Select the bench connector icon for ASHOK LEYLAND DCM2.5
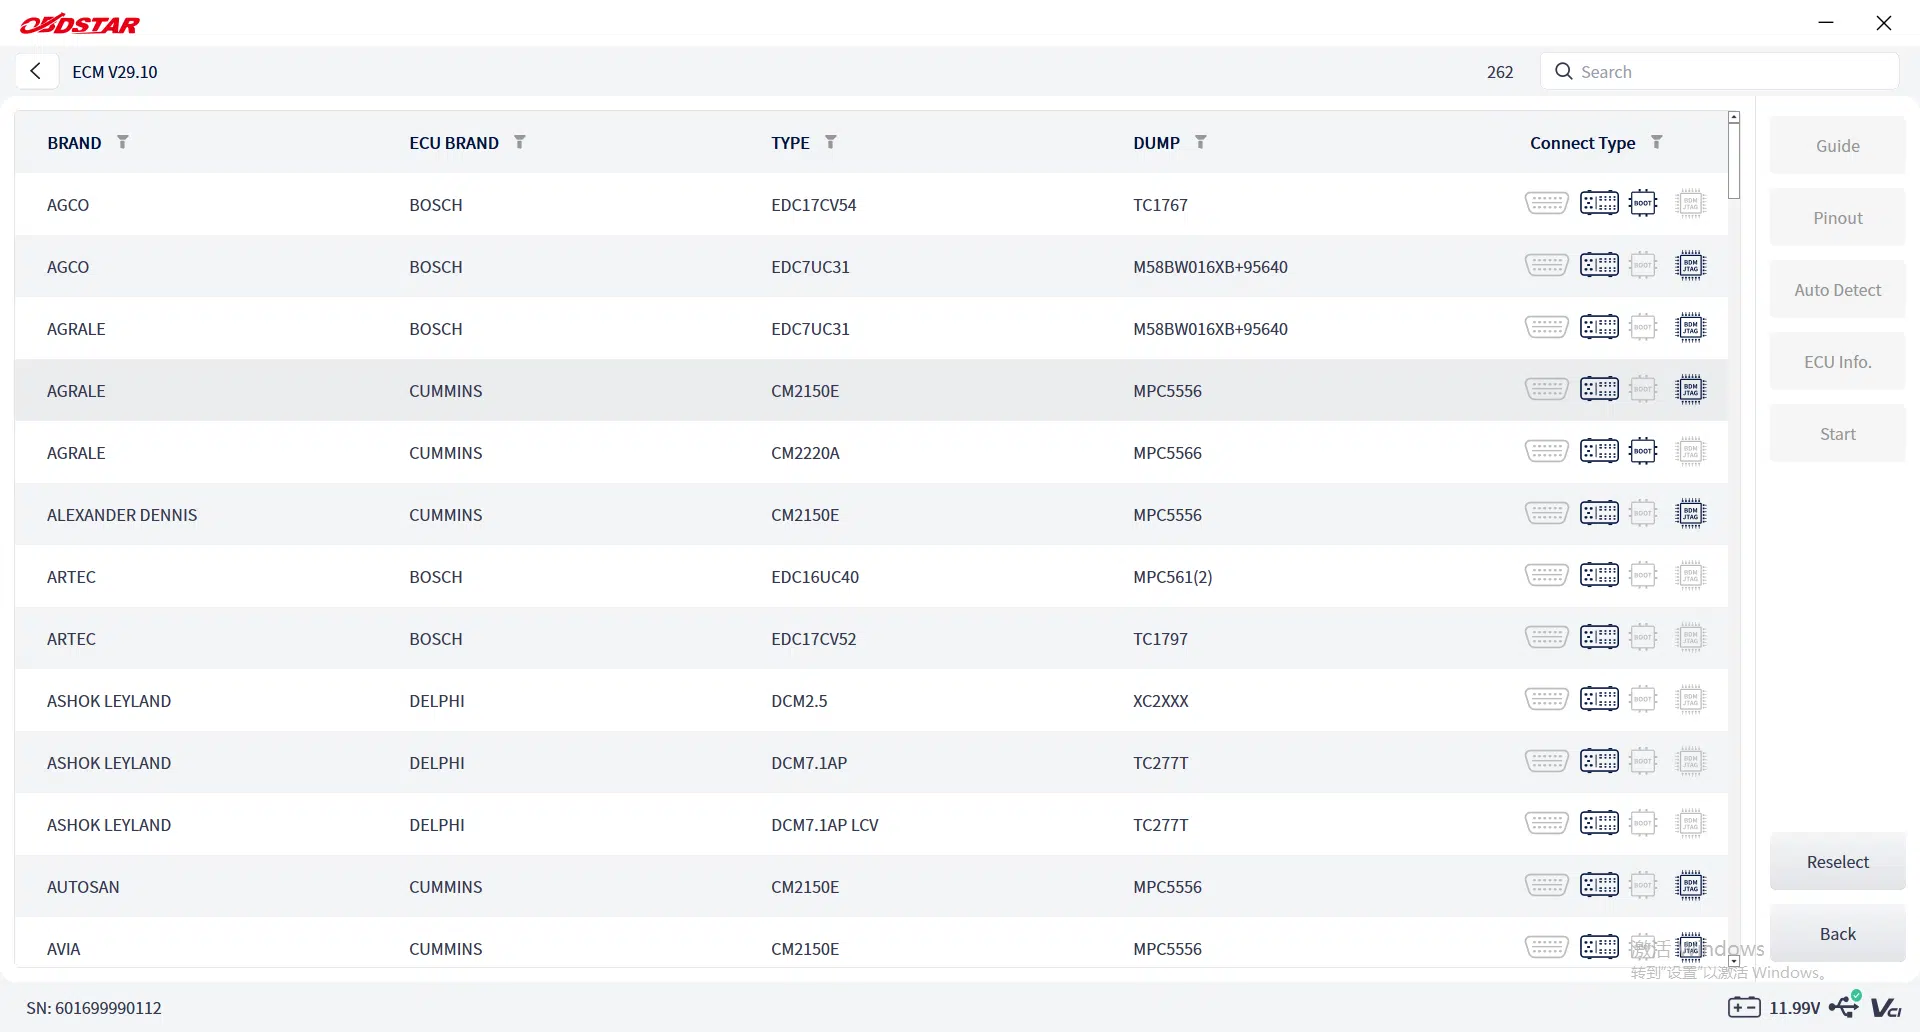The width and height of the screenshot is (1920, 1032). click(x=1599, y=700)
